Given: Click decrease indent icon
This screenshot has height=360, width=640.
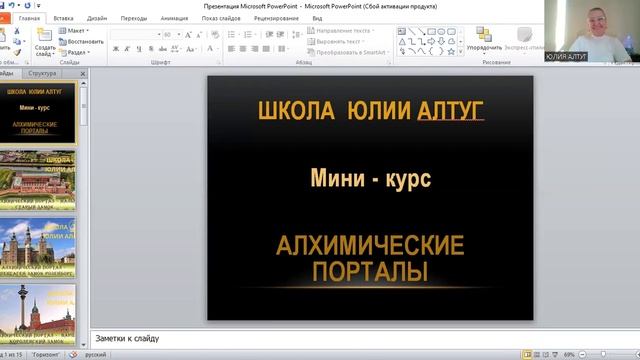Looking at the screenshot, I should click(x=269, y=35).
